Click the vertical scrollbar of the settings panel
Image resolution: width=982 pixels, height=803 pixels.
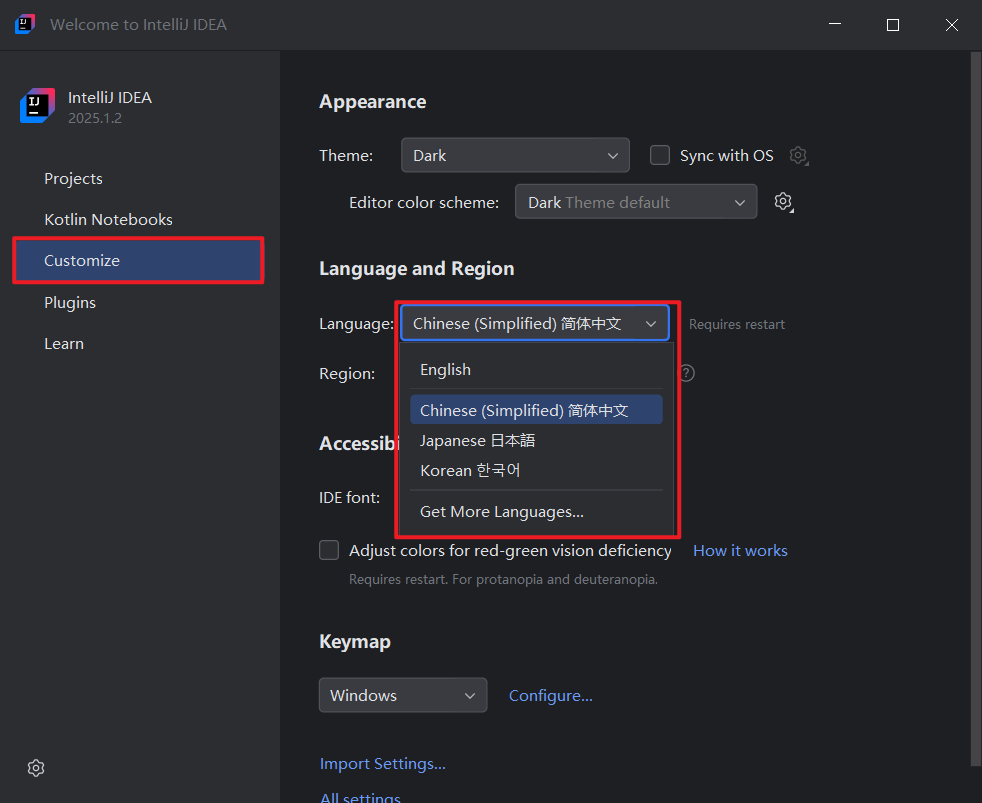coord(976,407)
